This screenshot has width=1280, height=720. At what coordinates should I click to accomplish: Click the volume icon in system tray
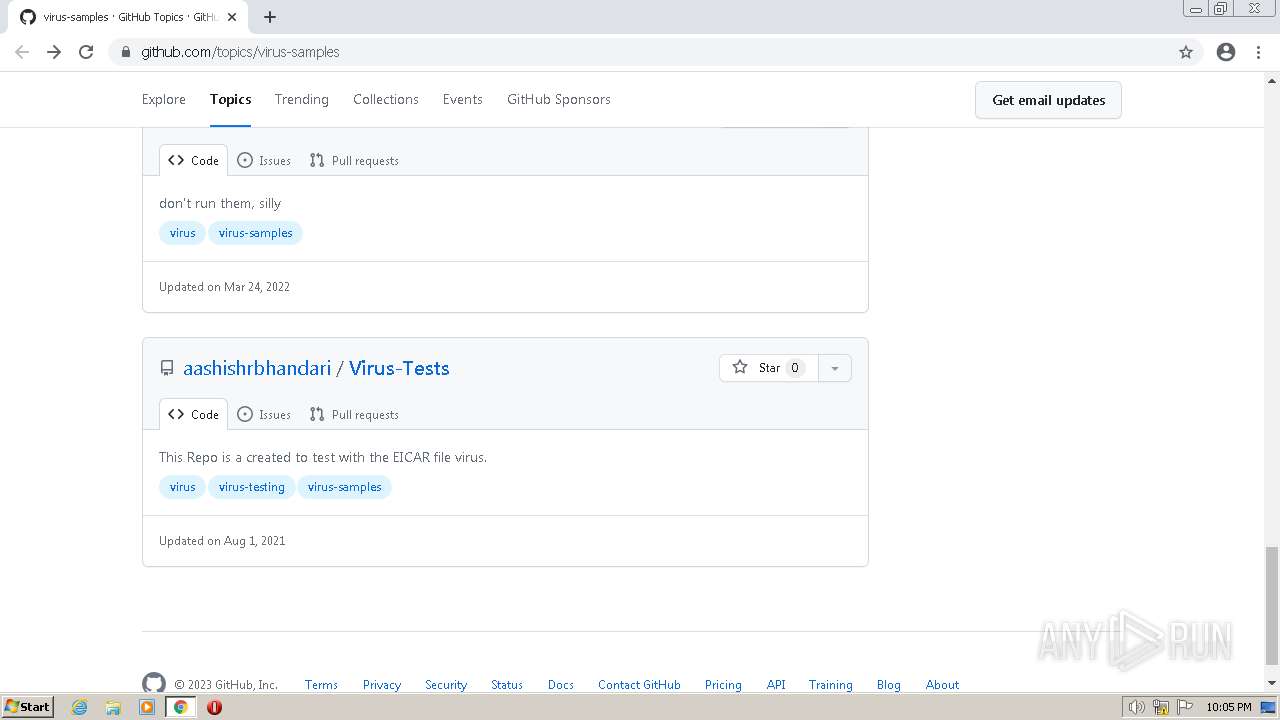pyautogui.click(x=1136, y=707)
